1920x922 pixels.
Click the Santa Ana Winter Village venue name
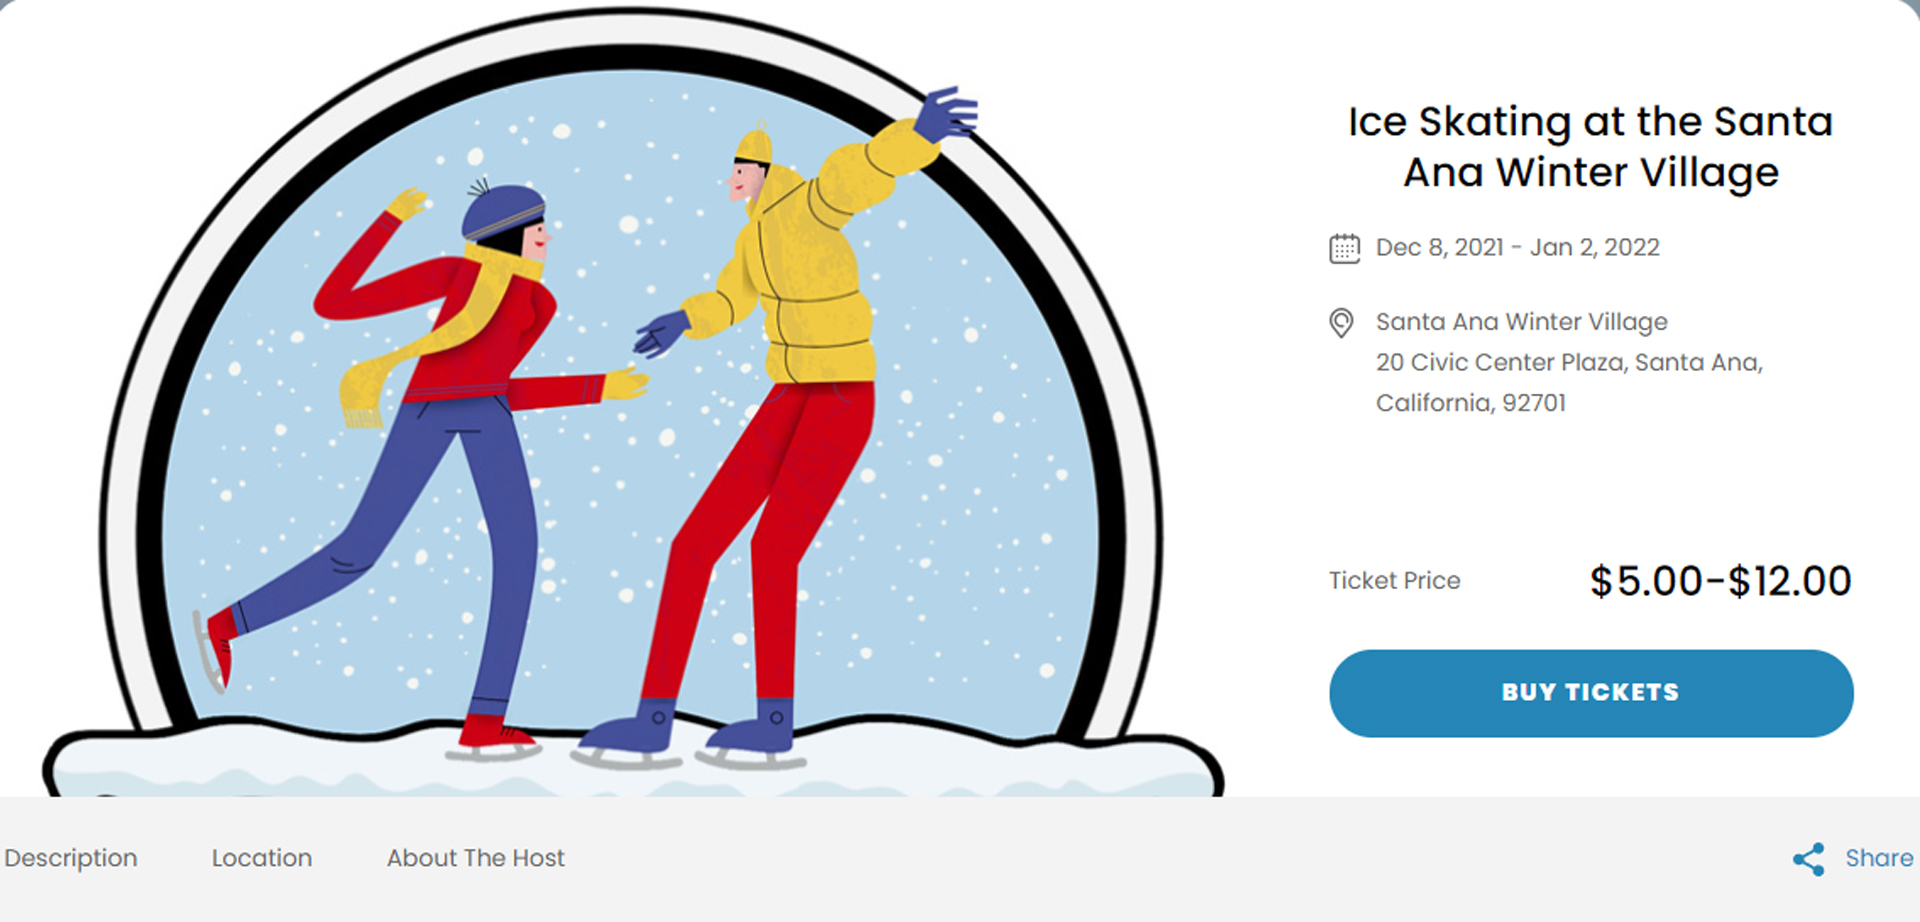[x=1521, y=322]
